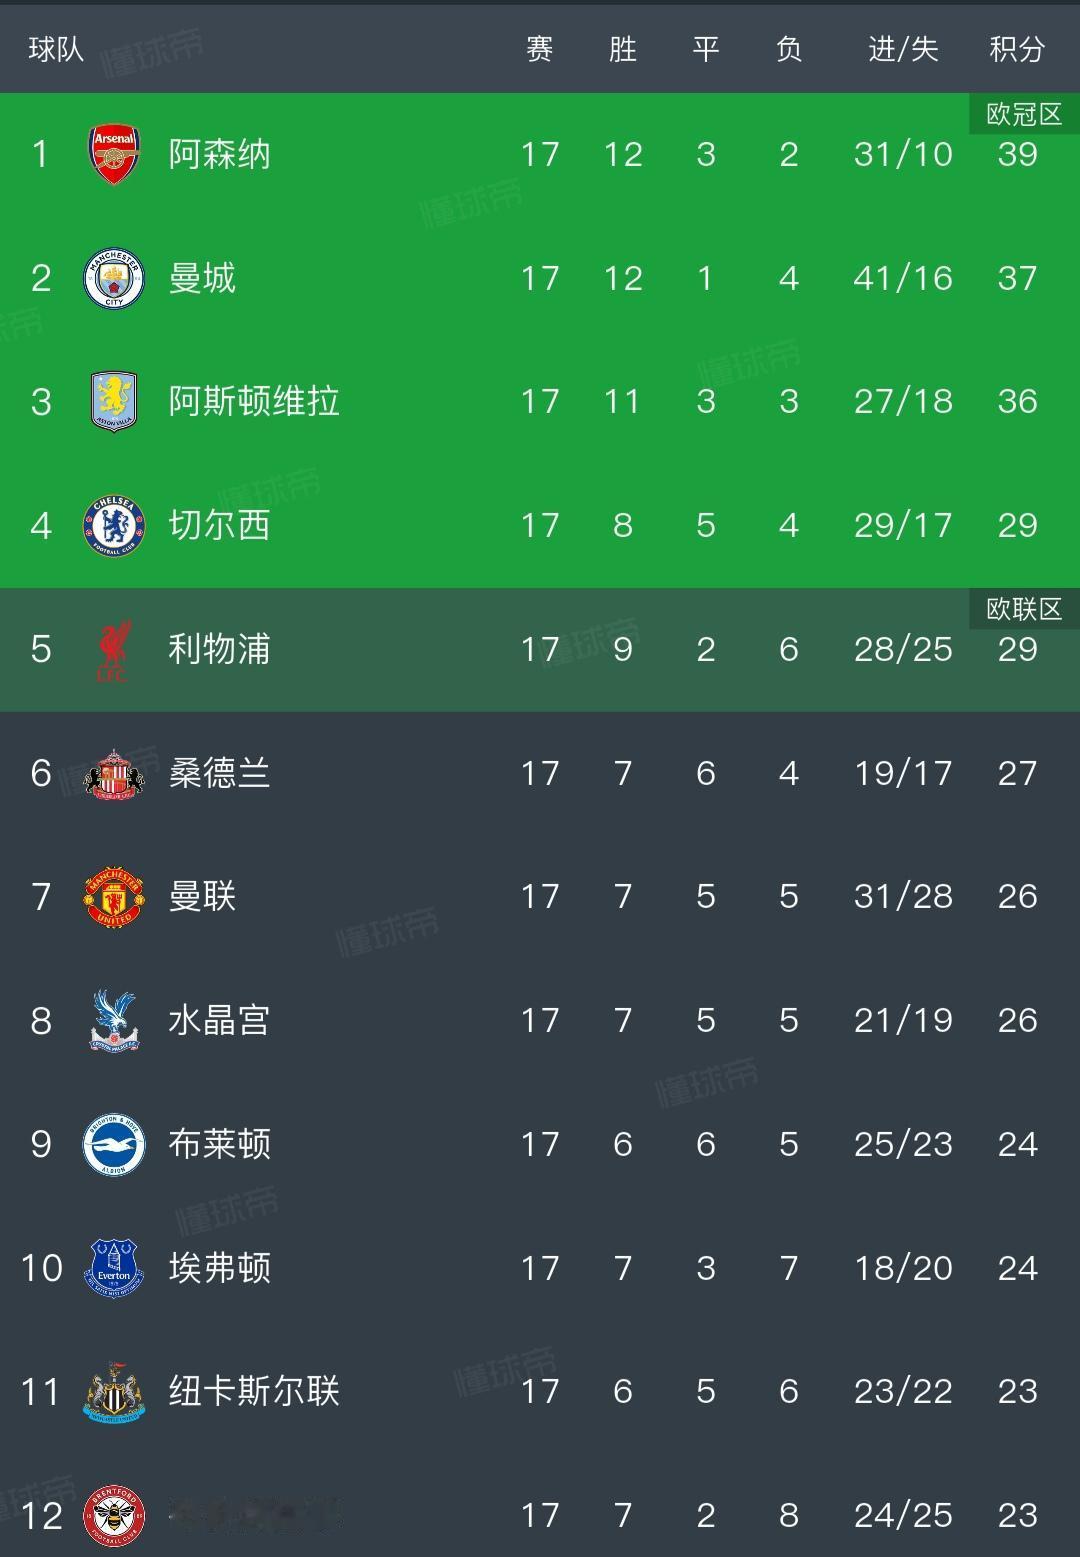This screenshot has height=1557, width=1080.
Task: Tap the Crystal Palace eagle logo
Action: point(114,1020)
